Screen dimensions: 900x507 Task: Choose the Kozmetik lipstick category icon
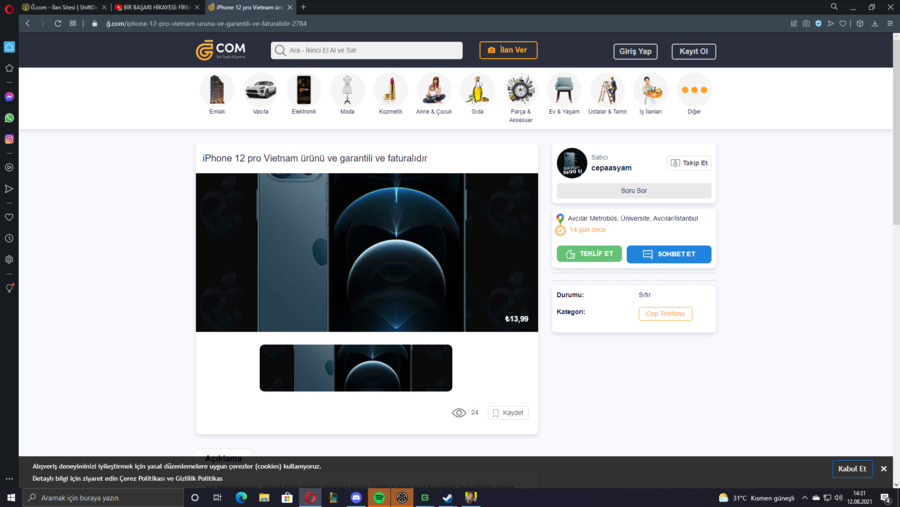tap(390, 90)
